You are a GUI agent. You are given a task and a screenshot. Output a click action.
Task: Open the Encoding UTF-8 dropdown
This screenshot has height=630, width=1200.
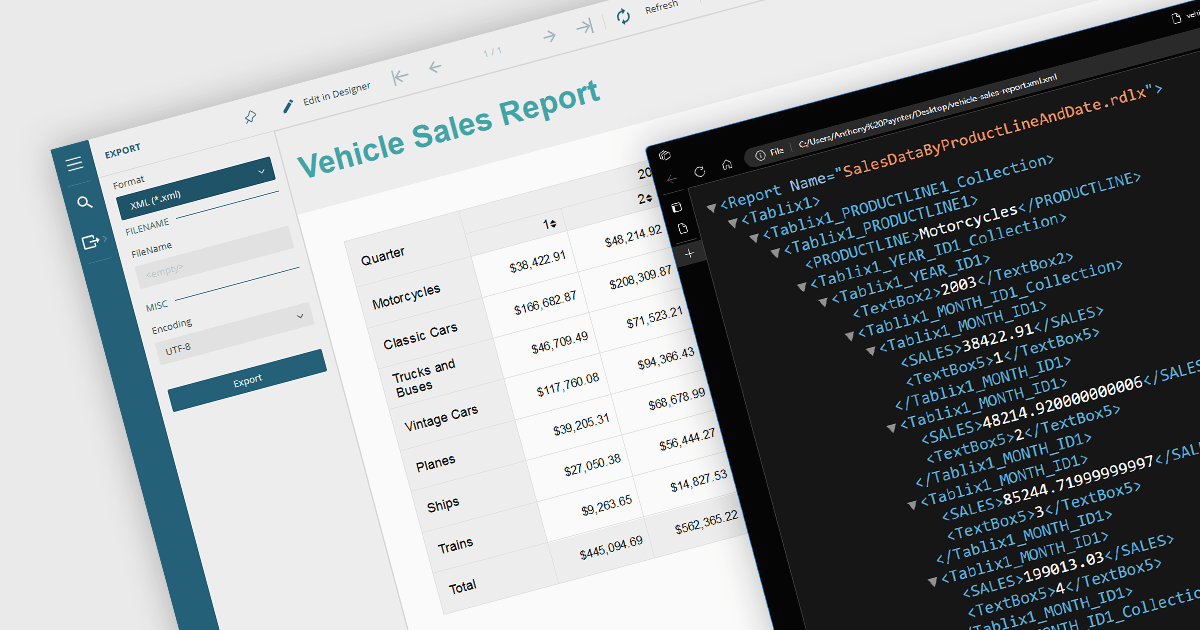(232, 332)
